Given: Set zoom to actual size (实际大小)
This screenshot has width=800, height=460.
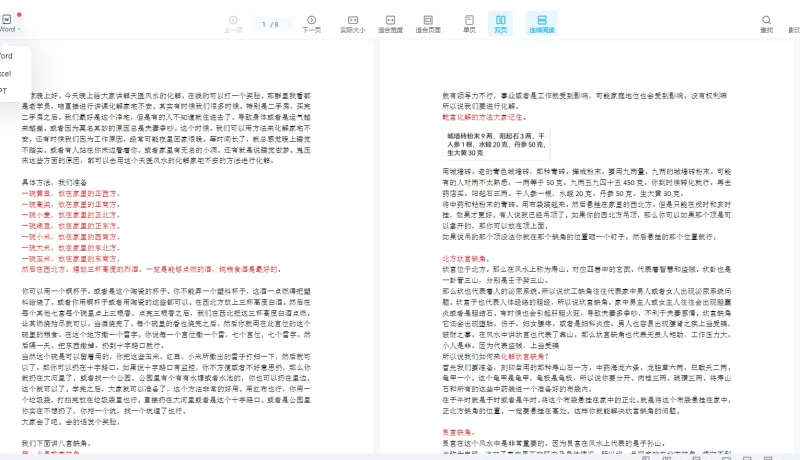Looking at the screenshot, I should [353, 22].
